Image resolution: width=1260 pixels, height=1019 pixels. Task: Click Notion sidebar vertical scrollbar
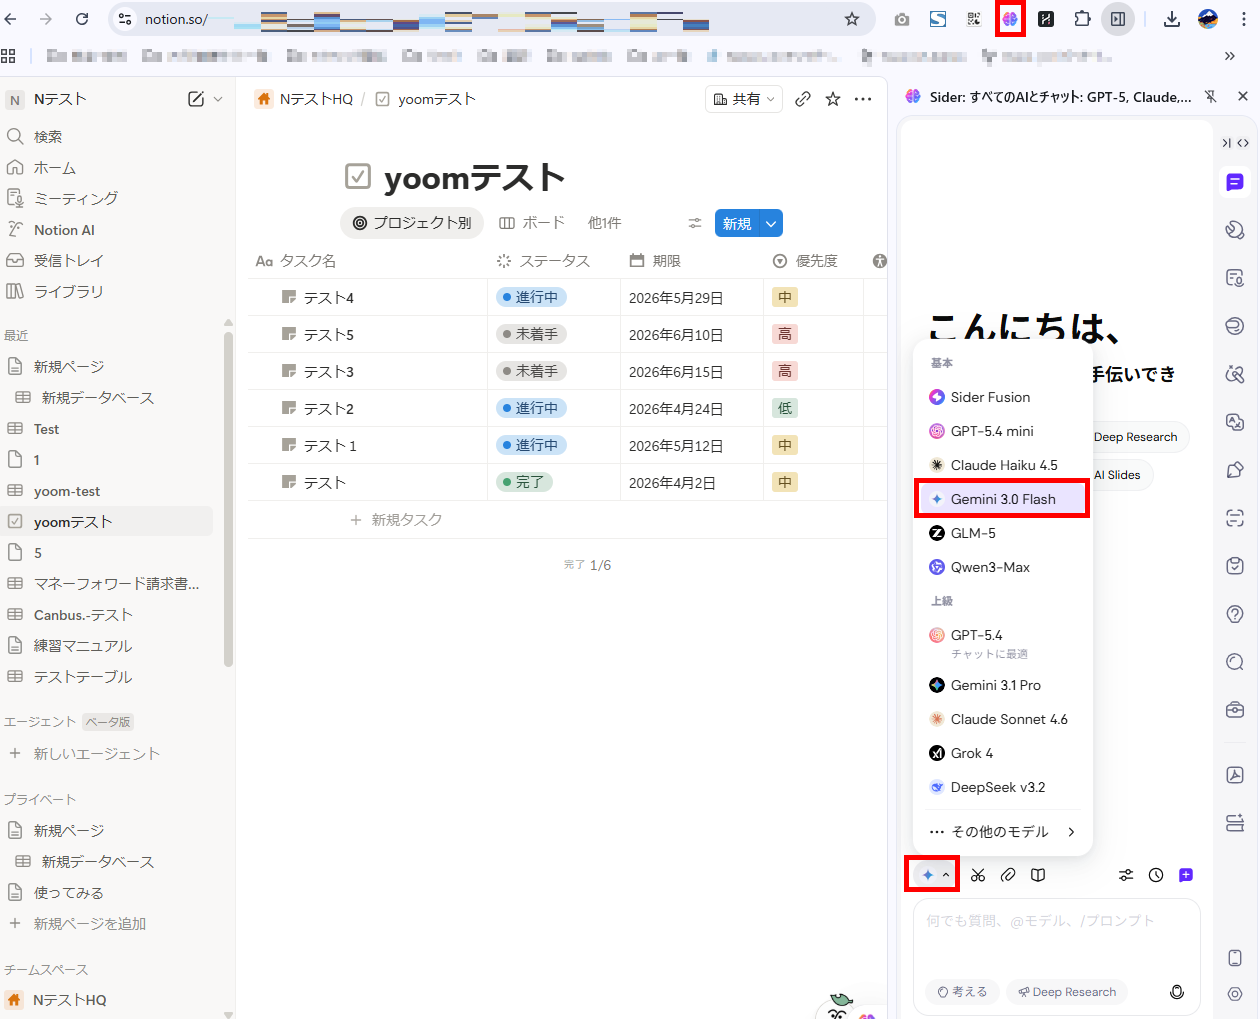pyautogui.click(x=228, y=500)
